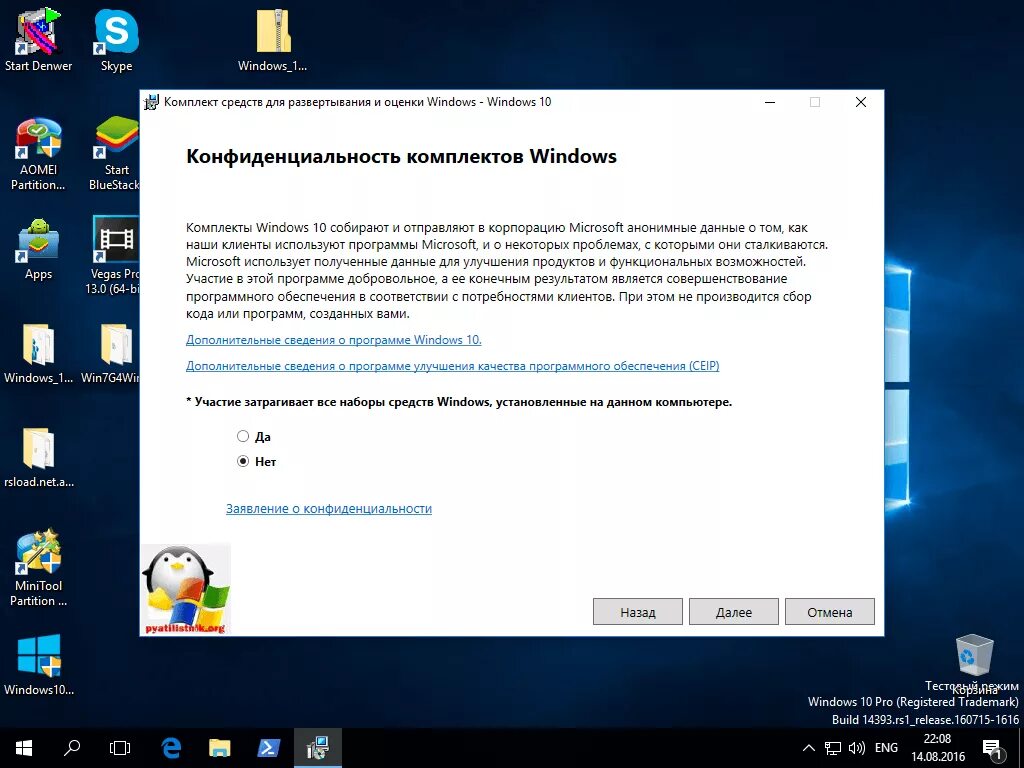Open PowerShell from the taskbar
Screen dimensions: 1024x768
pos(268,748)
